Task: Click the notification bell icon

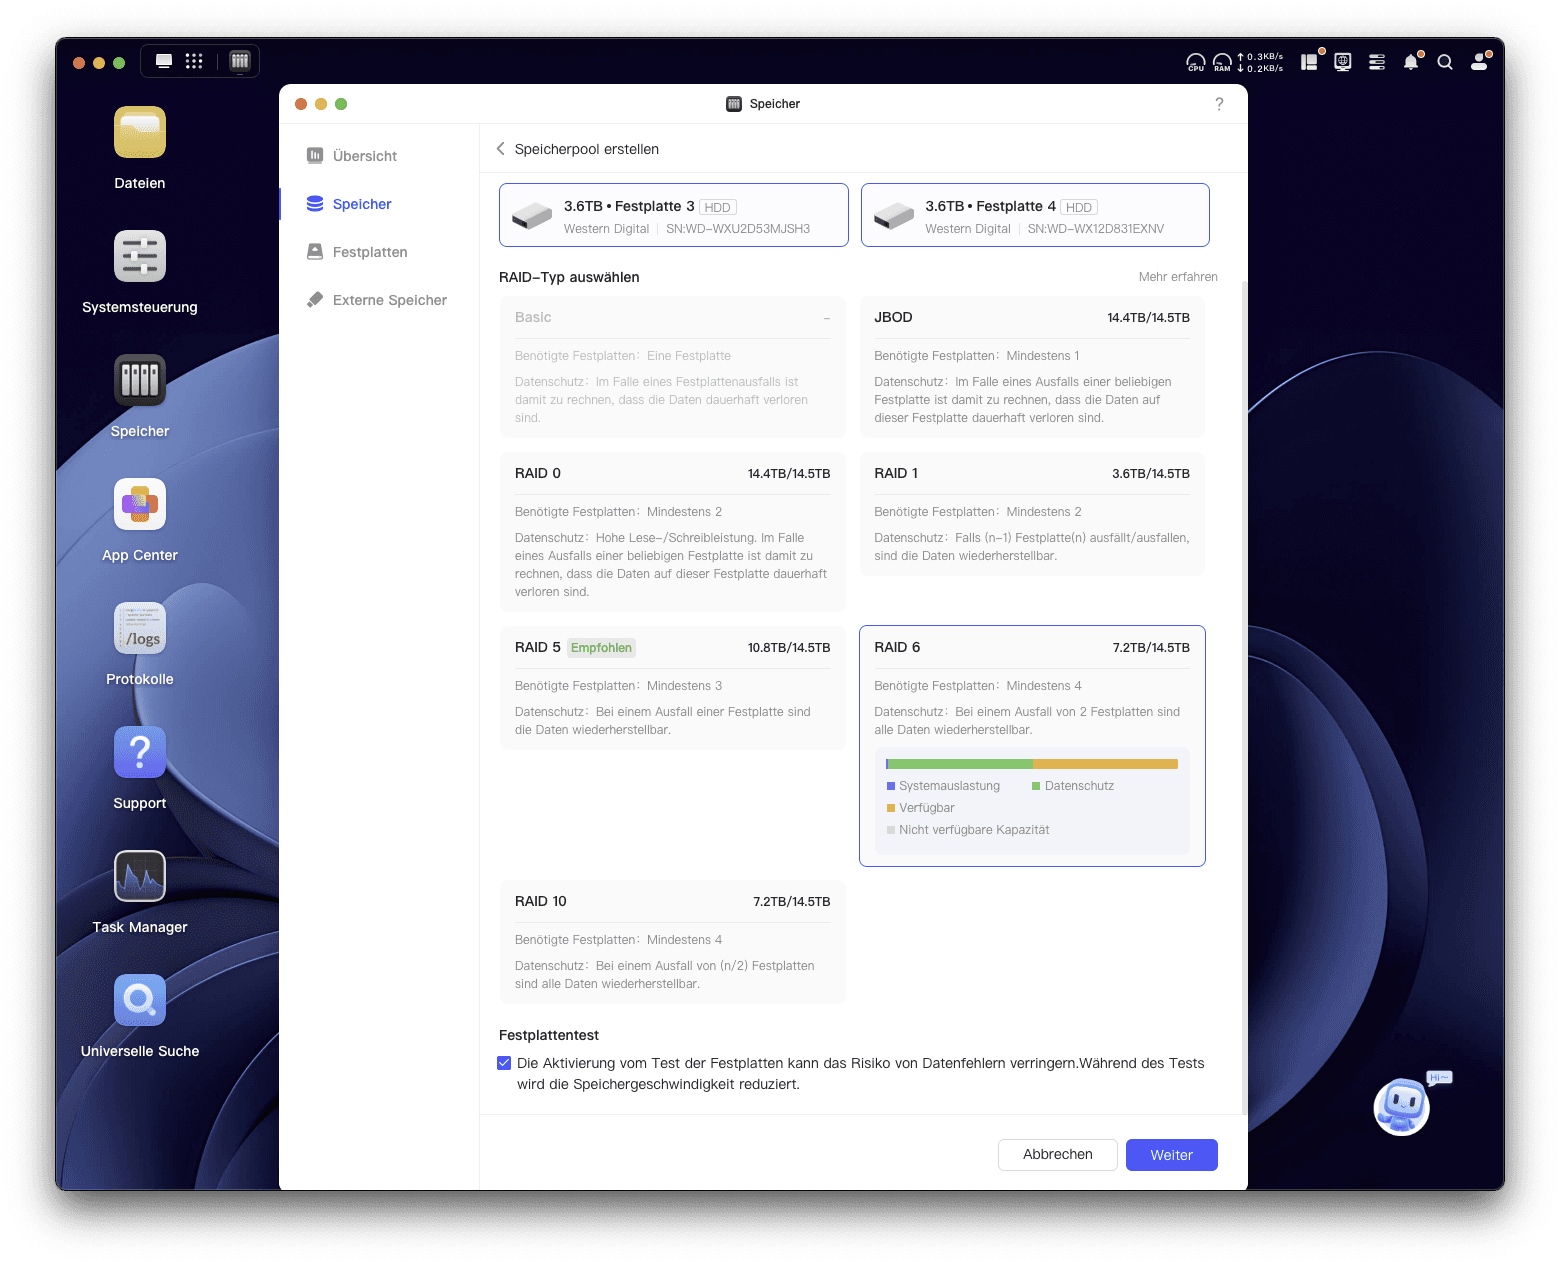Action: click(x=1410, y=62)
